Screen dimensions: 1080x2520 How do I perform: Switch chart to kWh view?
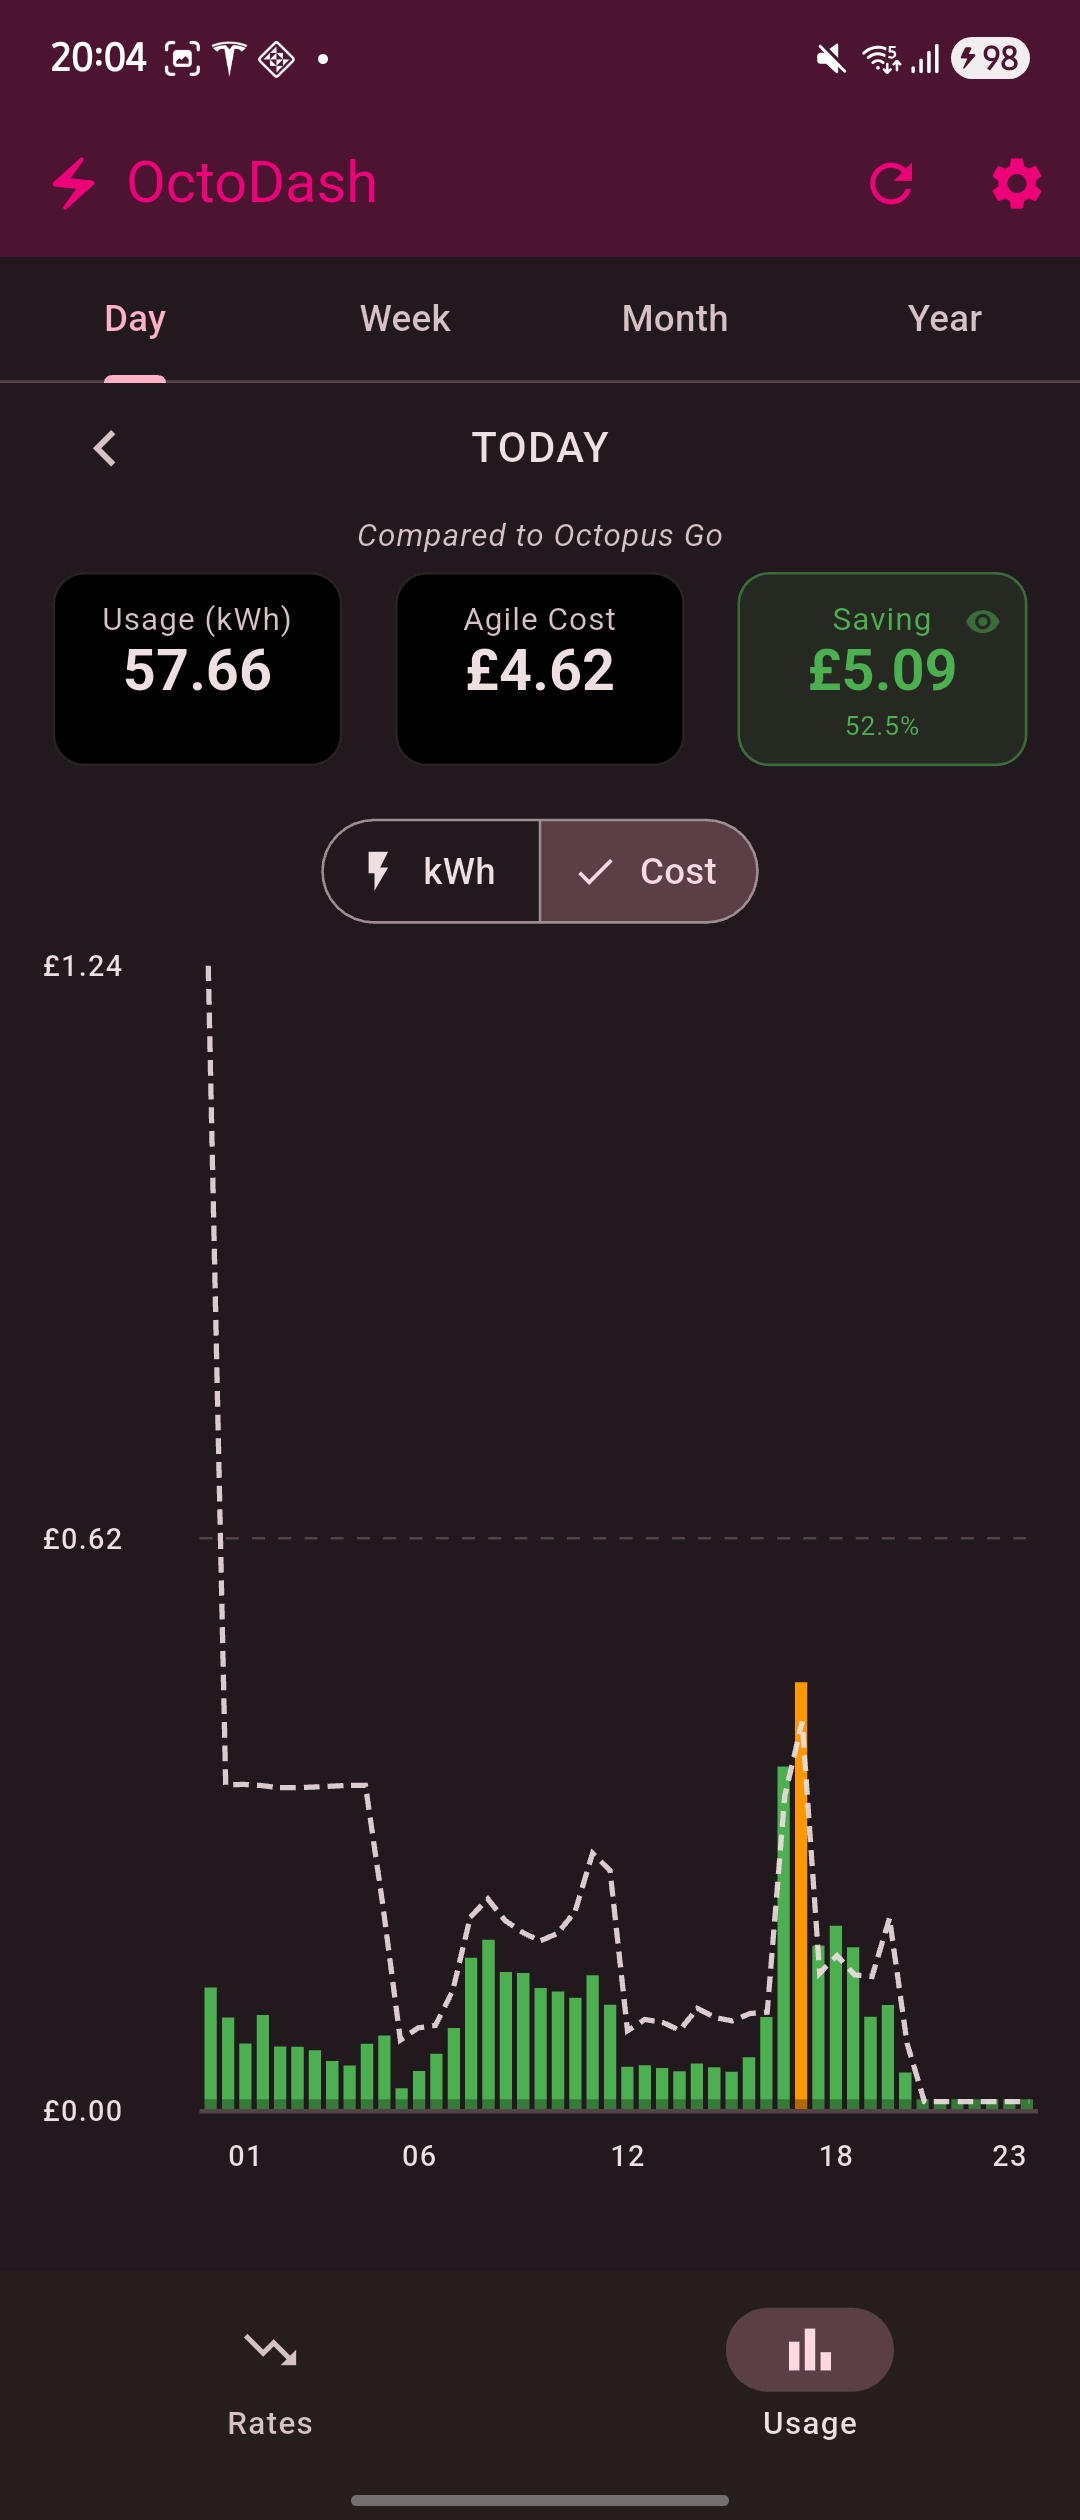[432, 871]
